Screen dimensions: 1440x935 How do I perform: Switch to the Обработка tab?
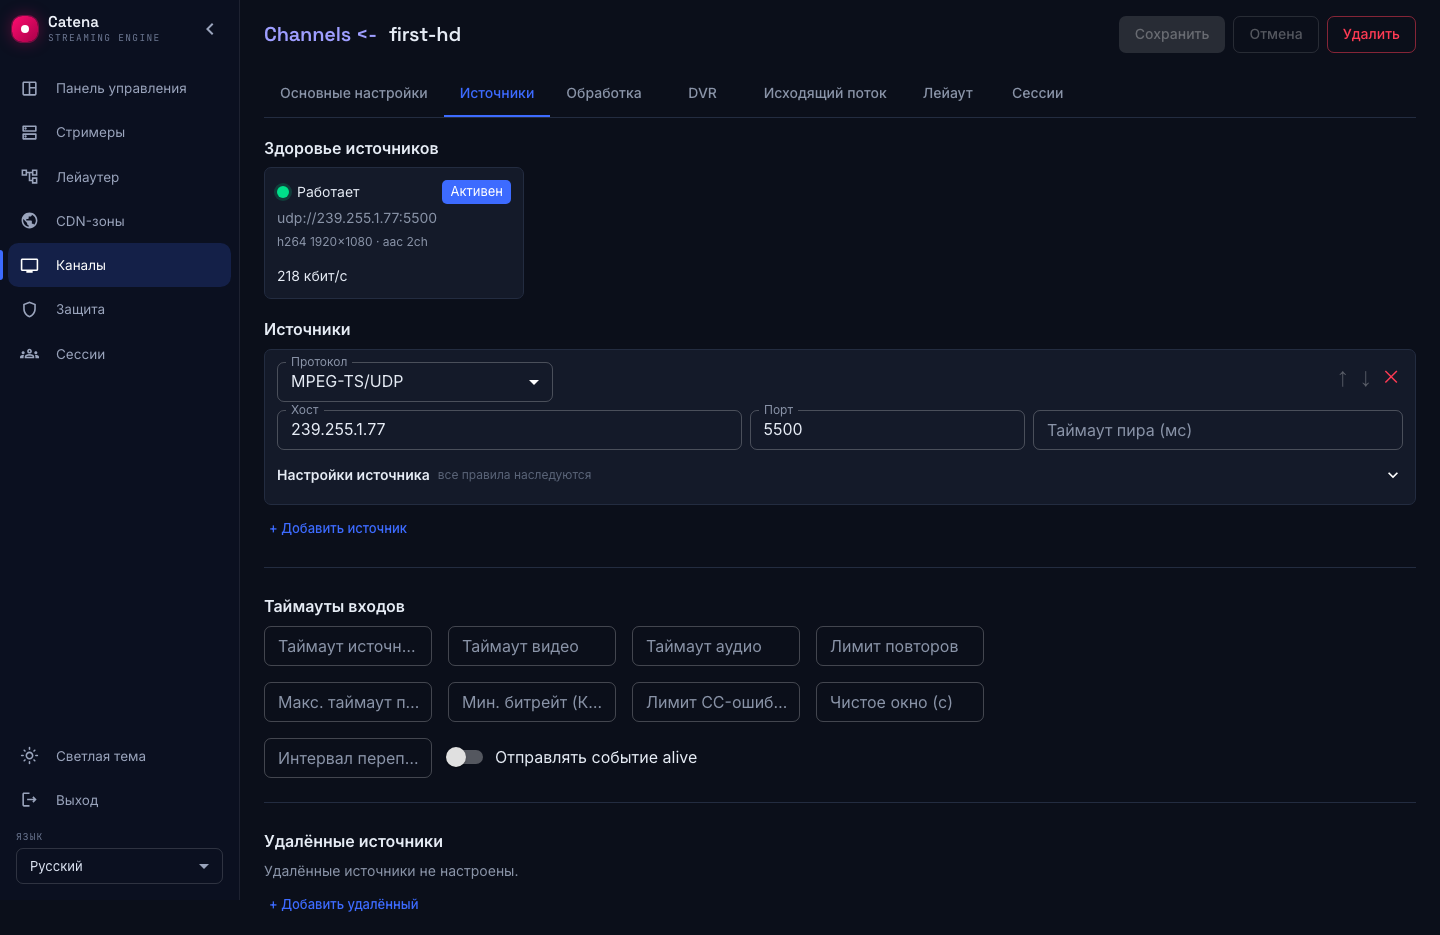point(604,93)
